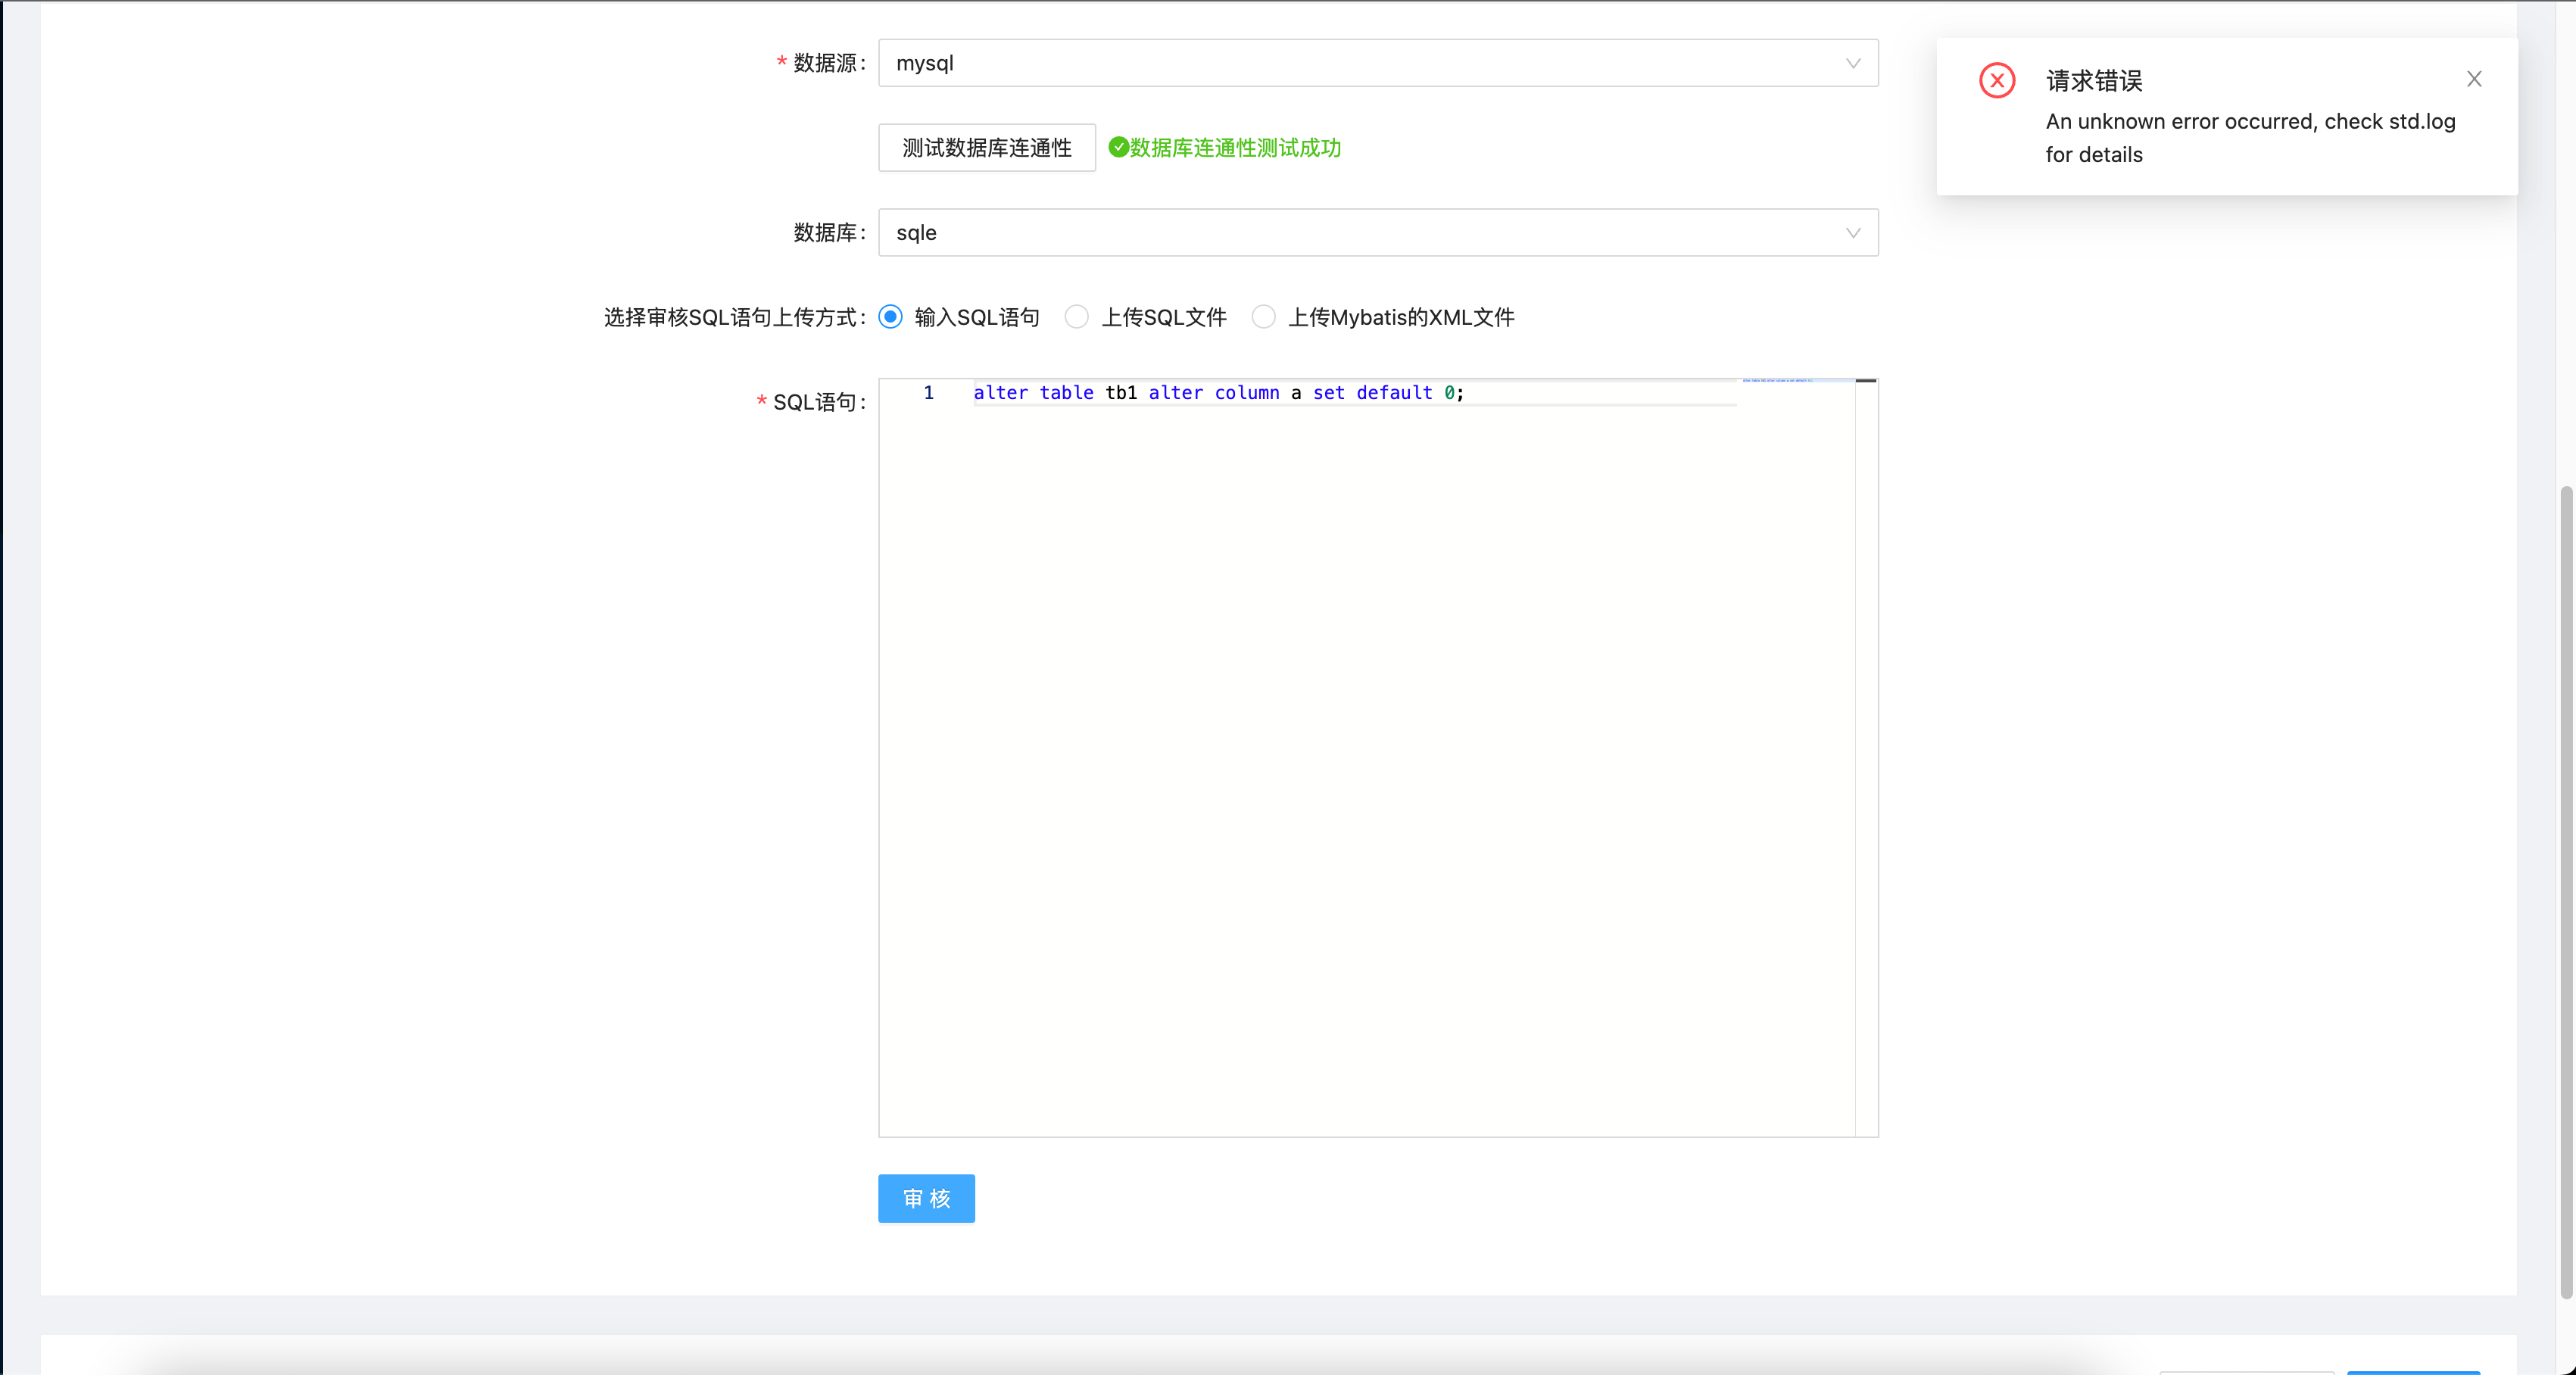Image resolution: width=2576 pixels, height=1375 pixels.
Task: Click the chevron in the 数据库 selector
Action: 1853,233
